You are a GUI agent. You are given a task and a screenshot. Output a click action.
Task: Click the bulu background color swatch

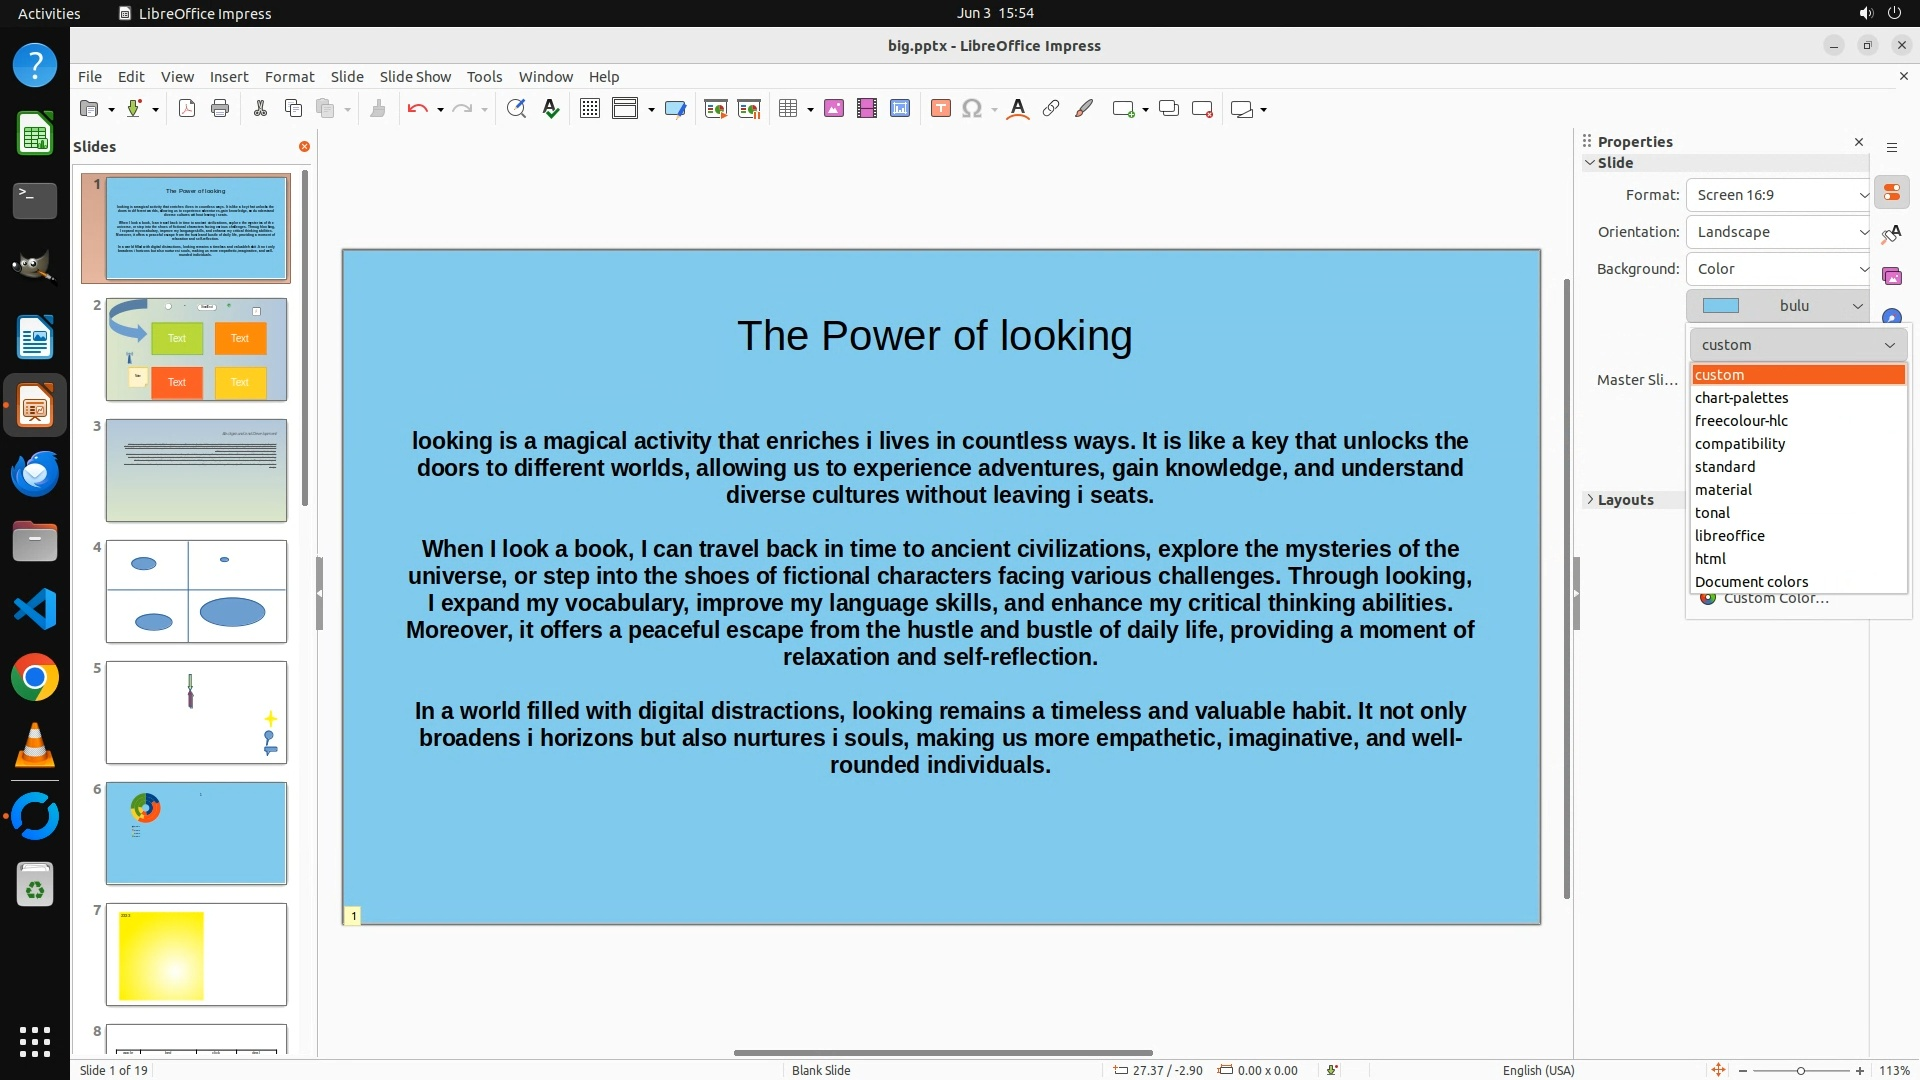tap(1721, 306)
